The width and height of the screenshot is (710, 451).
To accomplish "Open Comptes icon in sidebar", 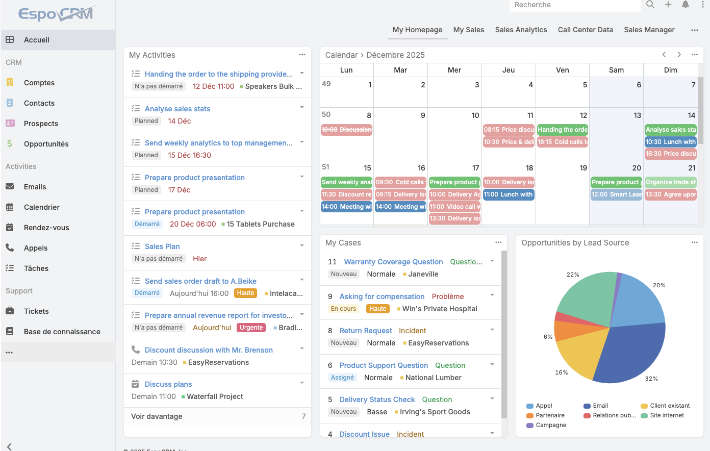I will (10, 82).
